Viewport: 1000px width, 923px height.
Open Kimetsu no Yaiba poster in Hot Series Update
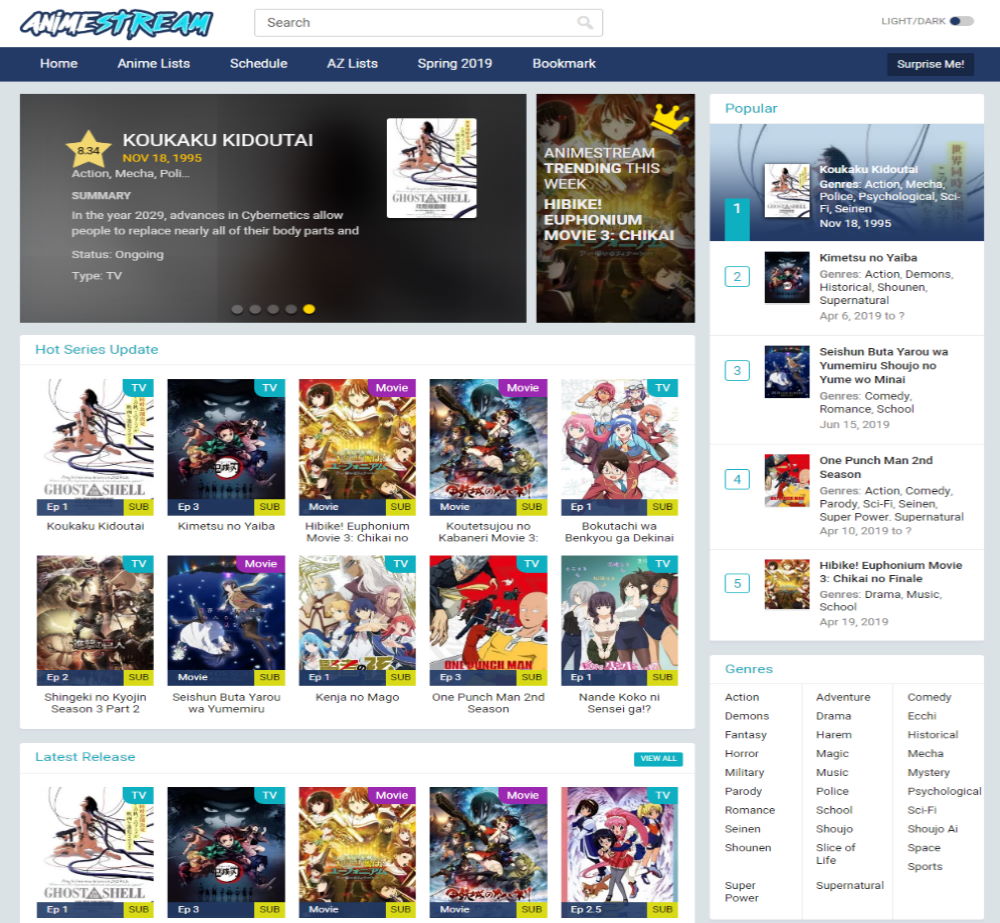(x=226, y=447)
